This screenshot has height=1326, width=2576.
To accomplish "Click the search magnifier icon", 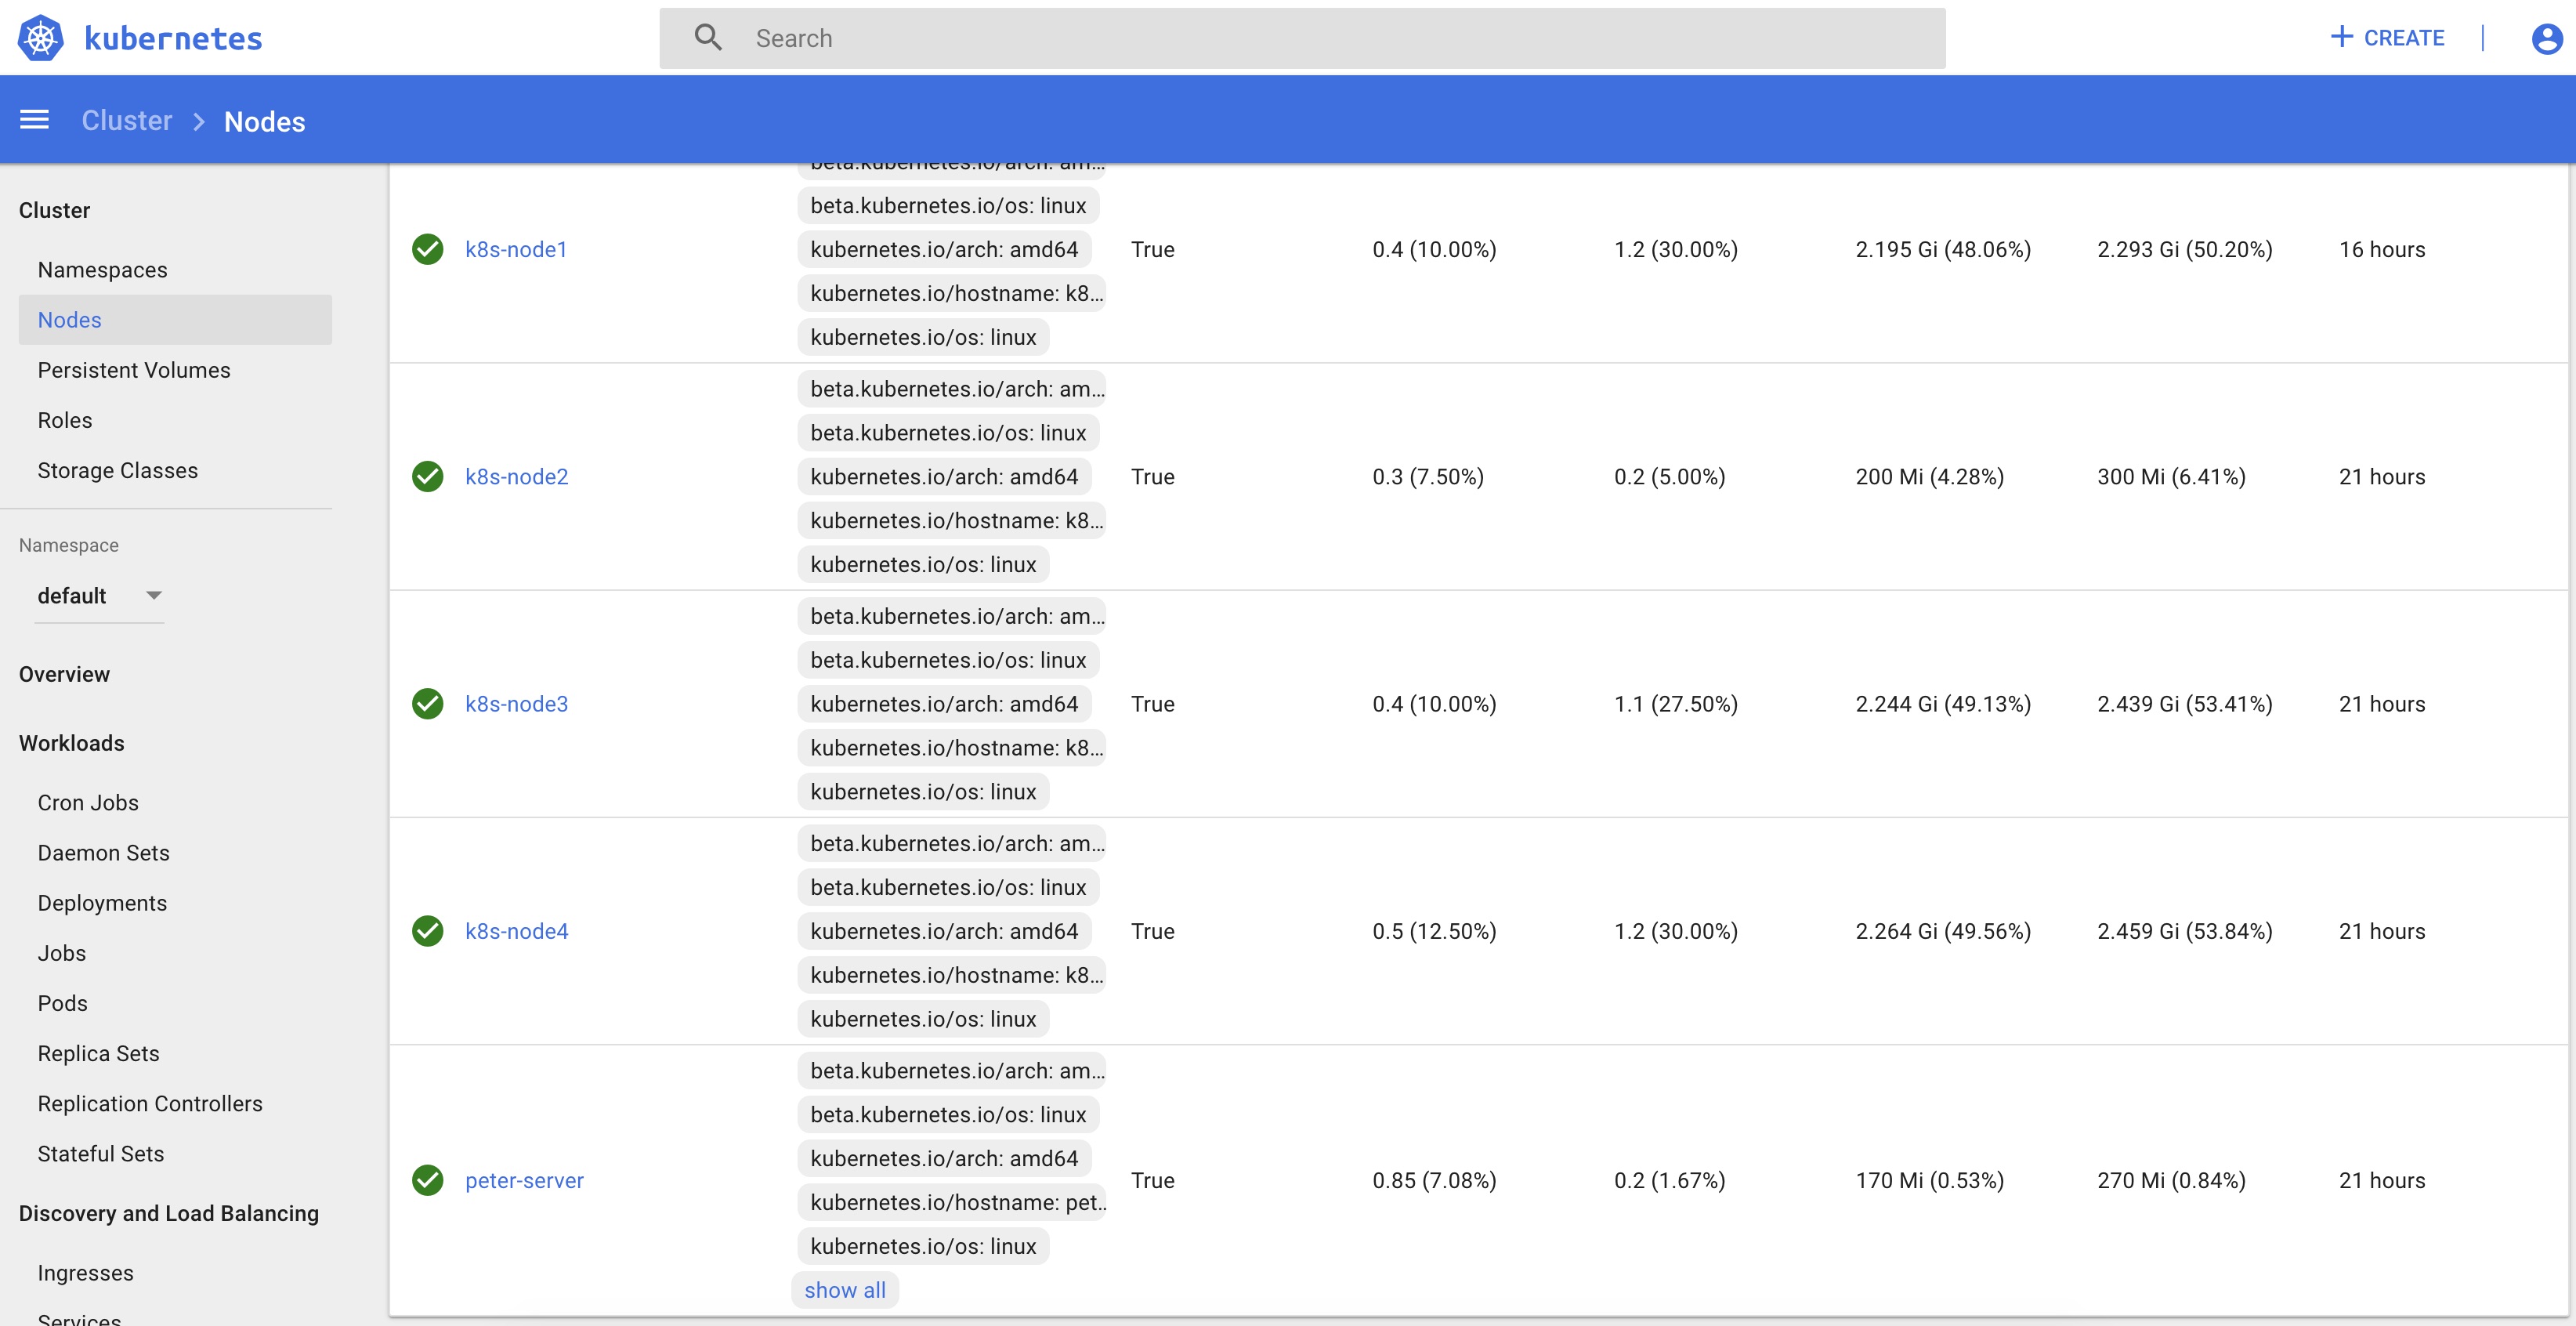I will point(708,38).
